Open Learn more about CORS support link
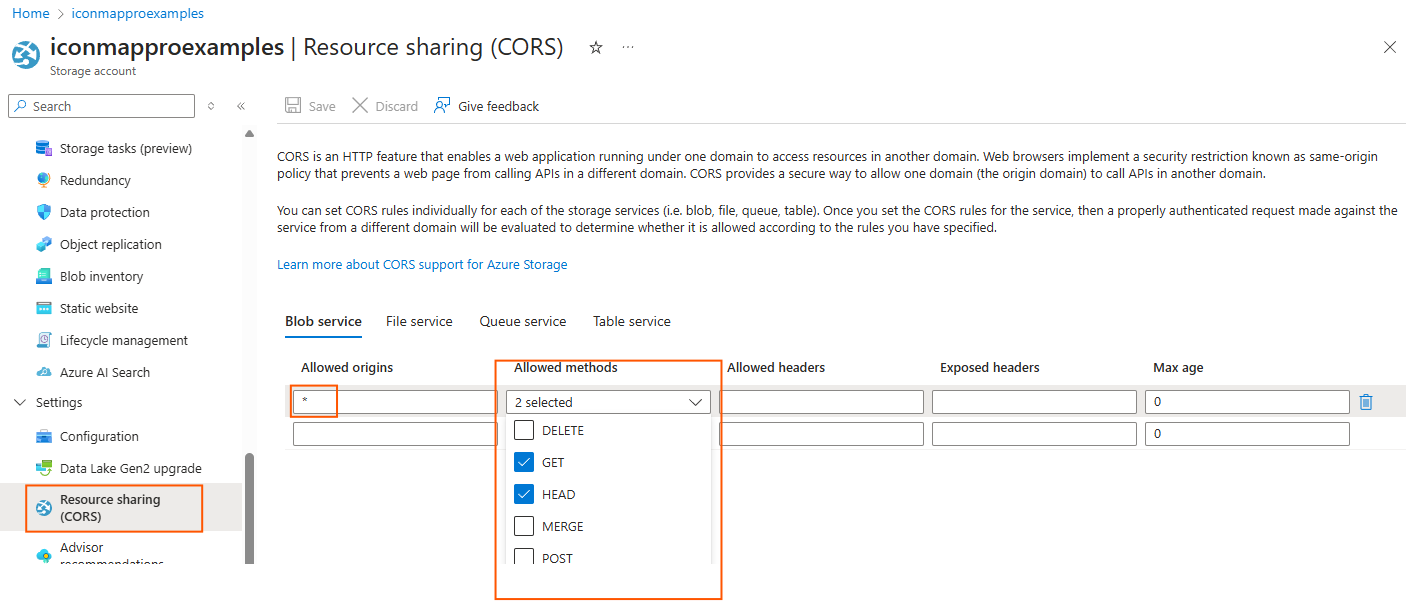This screenshot has width=1418, height=601. tap(422, 265)
